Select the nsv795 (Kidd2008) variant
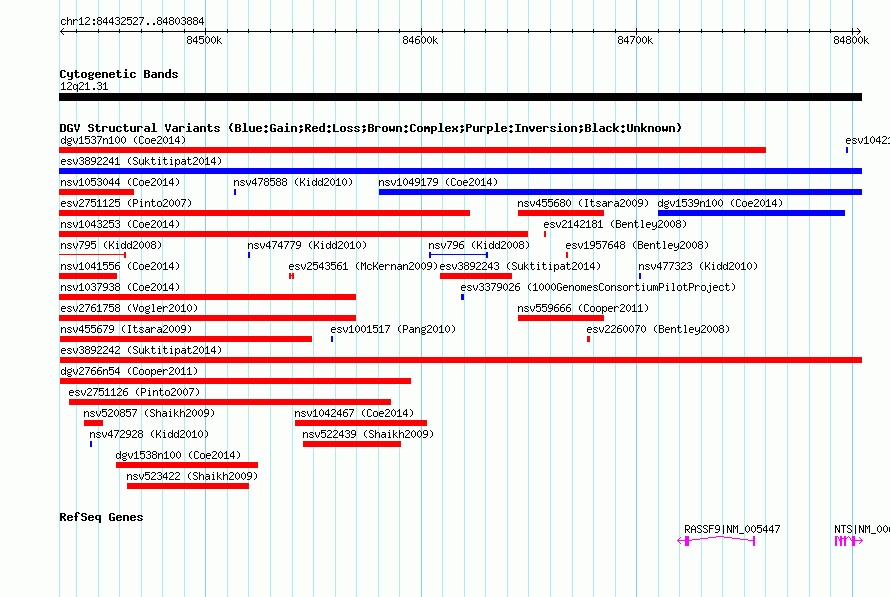This screenshot has height=597, width=890. coord(111,245)
